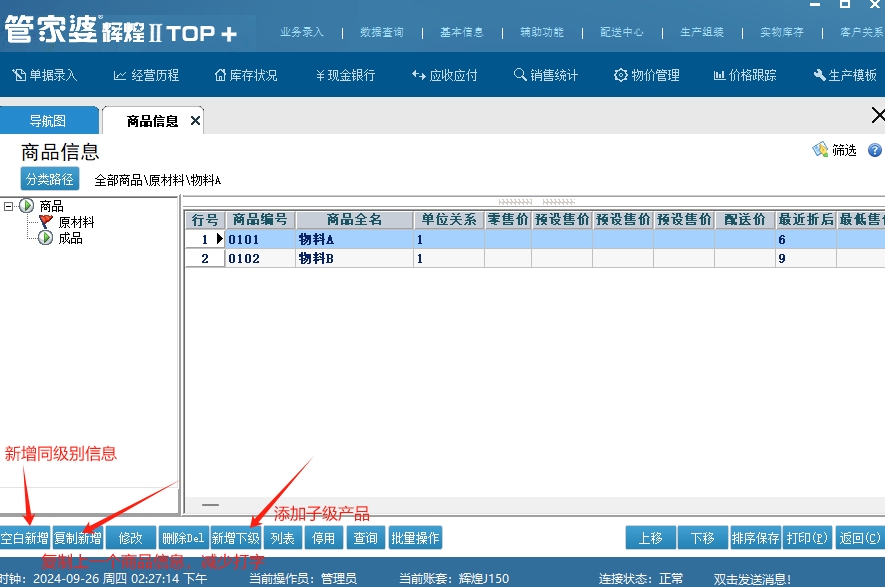885x587 pixels.
Task: Click the 复制新增 button
Action: pos(78,538)
